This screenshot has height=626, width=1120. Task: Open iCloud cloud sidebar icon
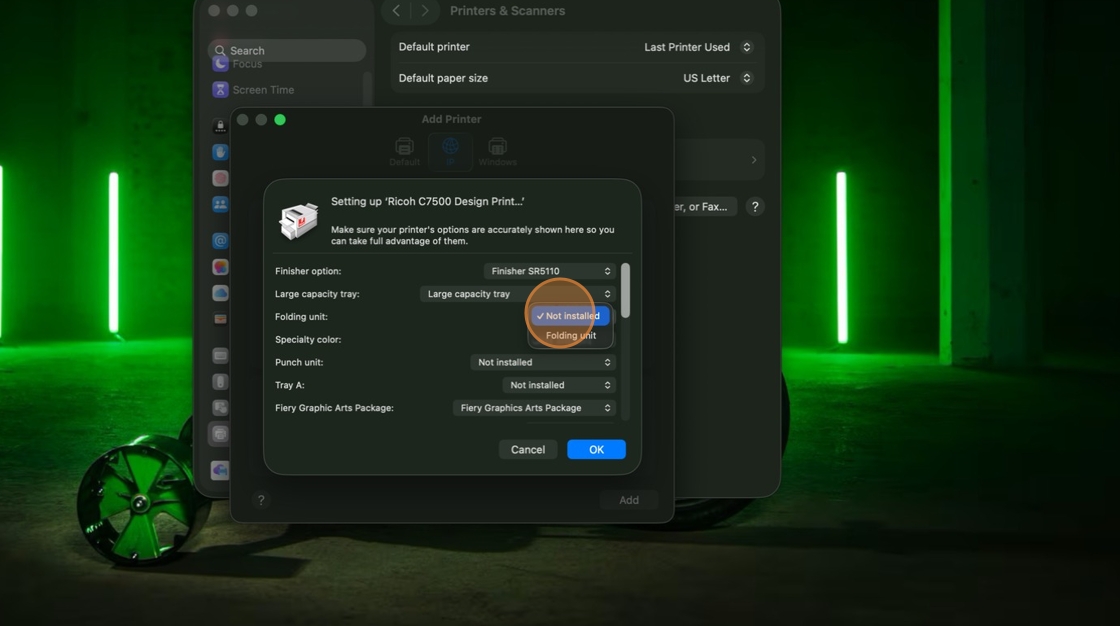click(220, 293)
